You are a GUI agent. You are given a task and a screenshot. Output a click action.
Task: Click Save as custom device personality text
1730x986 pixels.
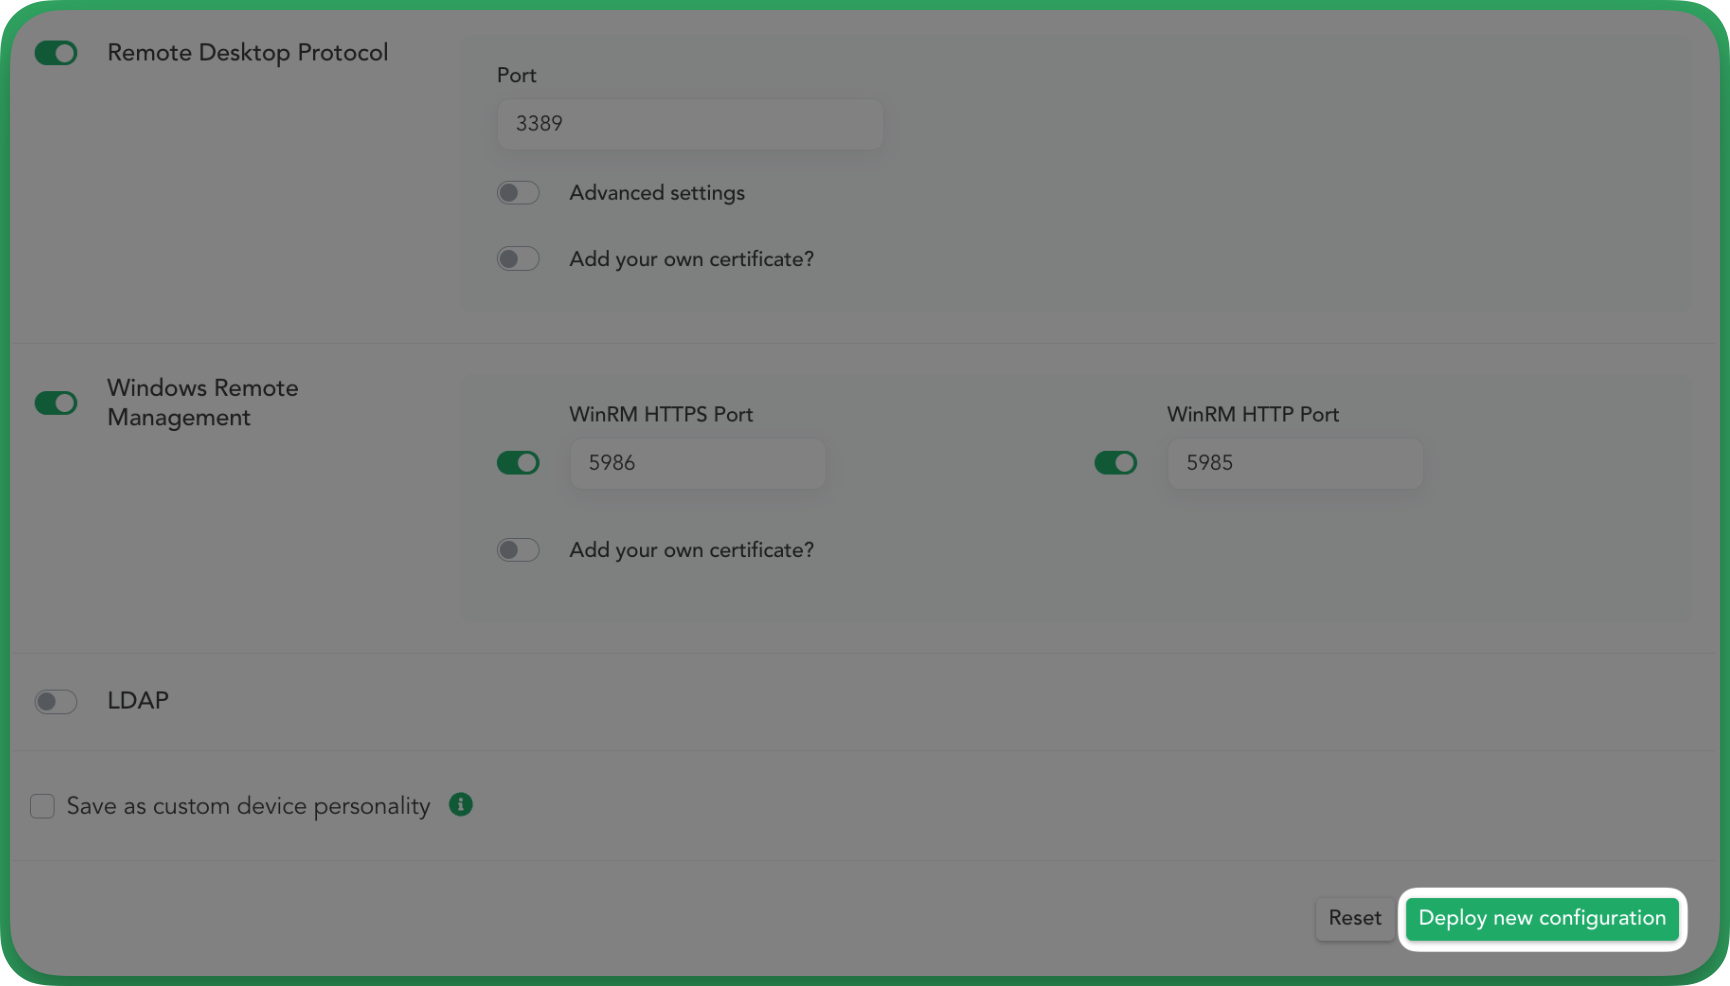coord(248,806)
